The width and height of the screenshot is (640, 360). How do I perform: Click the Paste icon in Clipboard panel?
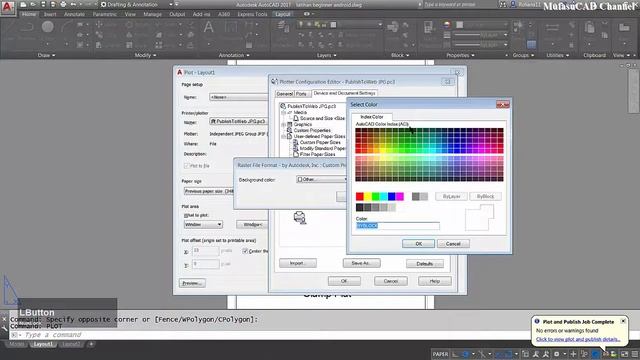tap(589, 28)
